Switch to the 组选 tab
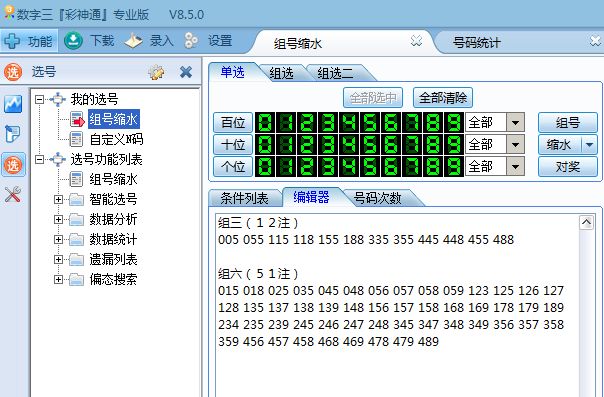 coord(281,73)
